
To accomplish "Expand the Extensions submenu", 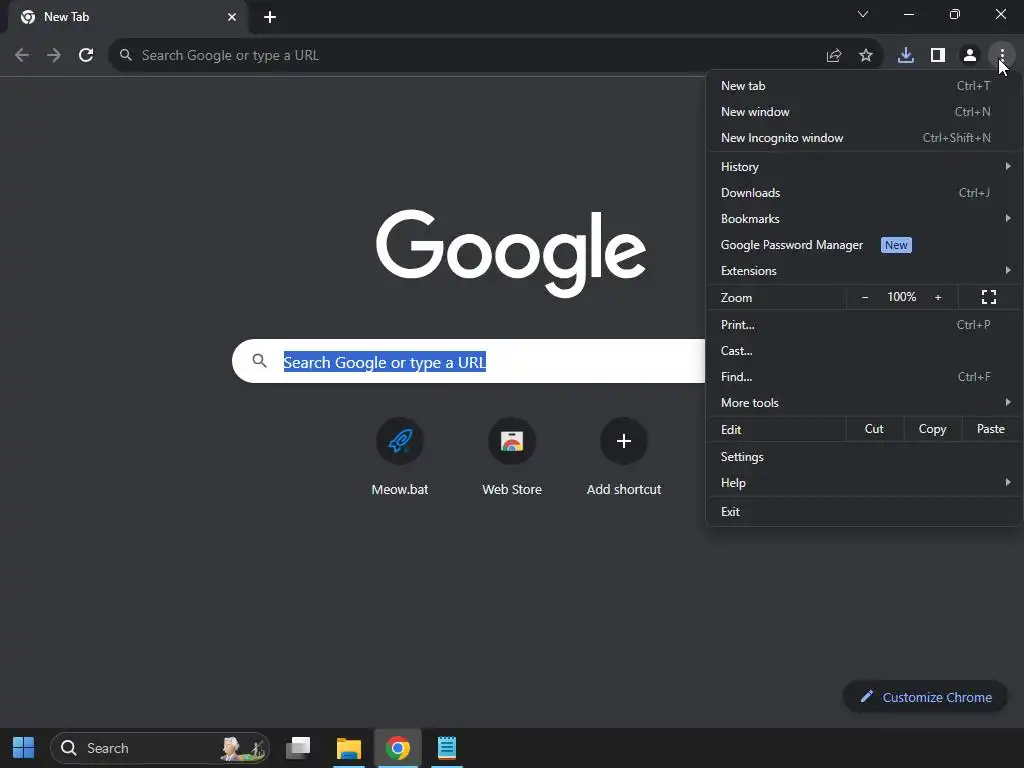I will pos(864,270).
